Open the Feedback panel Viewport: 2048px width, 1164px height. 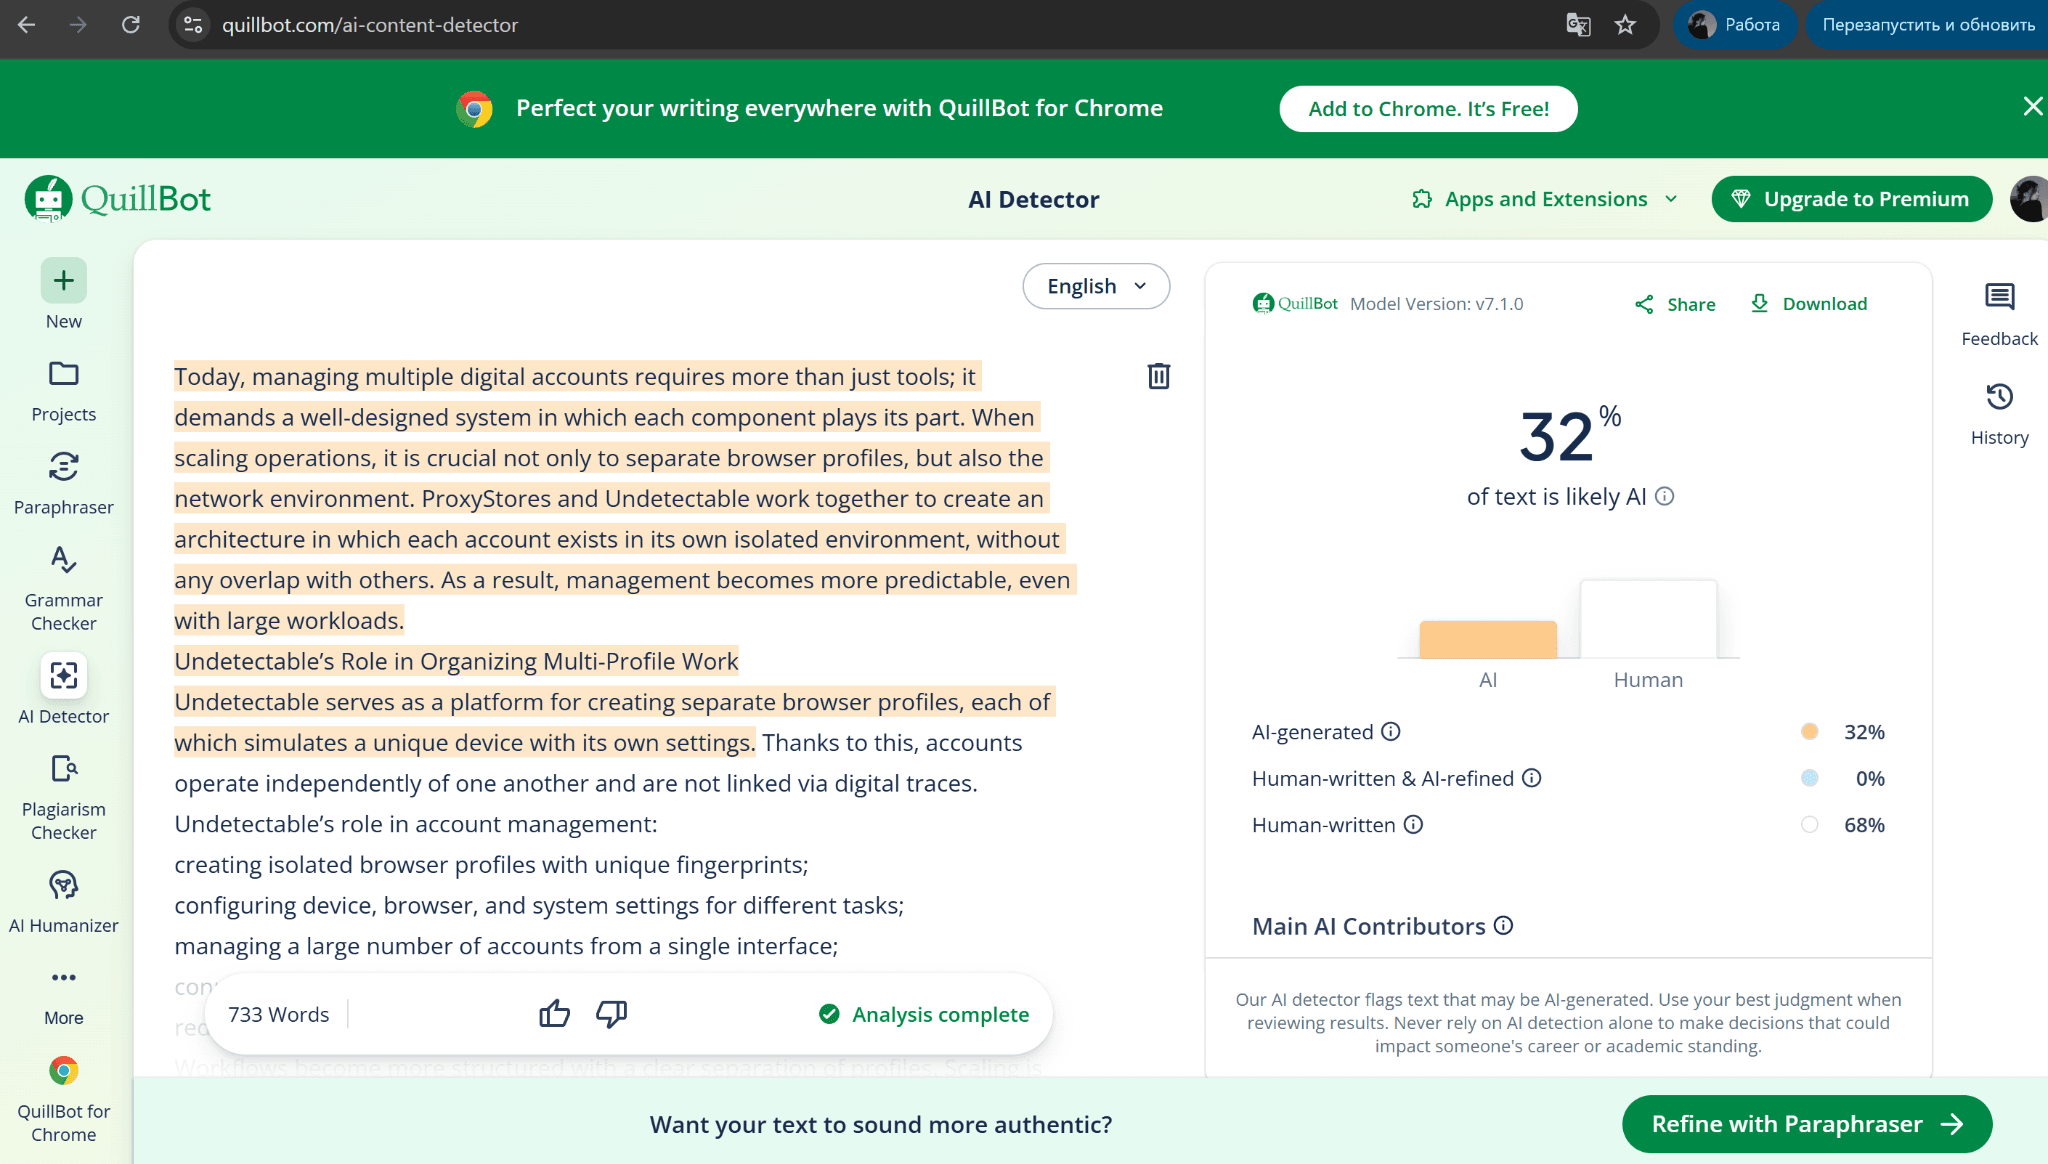pos(1999,313)
